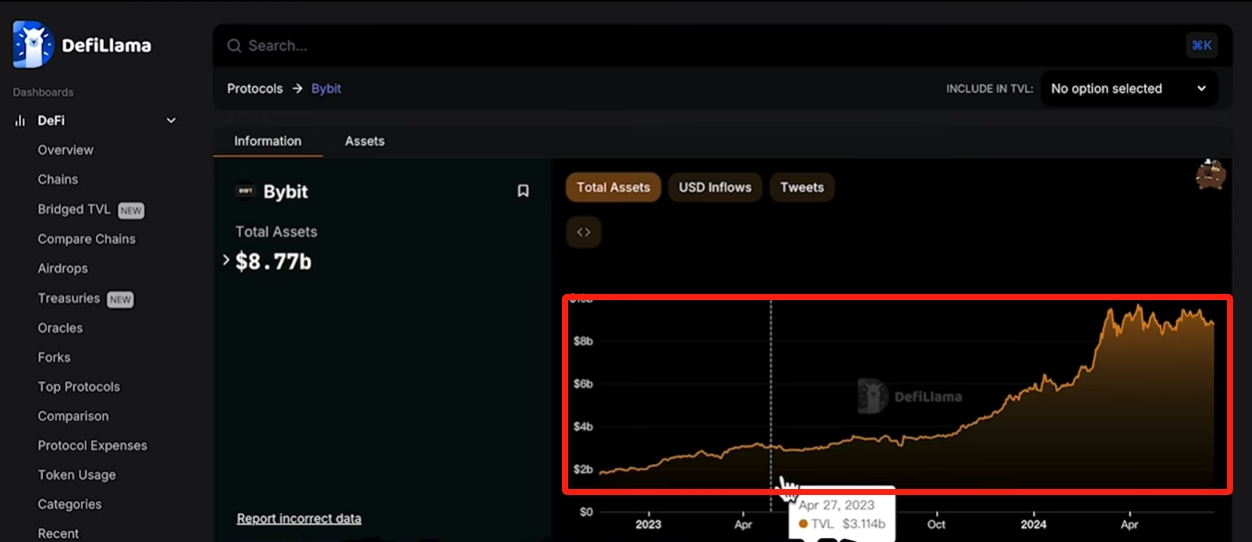The width and height of the screenshot is (1252, 542).
Task: Open Categories in the sidebar
Action: tap(70, 504)
